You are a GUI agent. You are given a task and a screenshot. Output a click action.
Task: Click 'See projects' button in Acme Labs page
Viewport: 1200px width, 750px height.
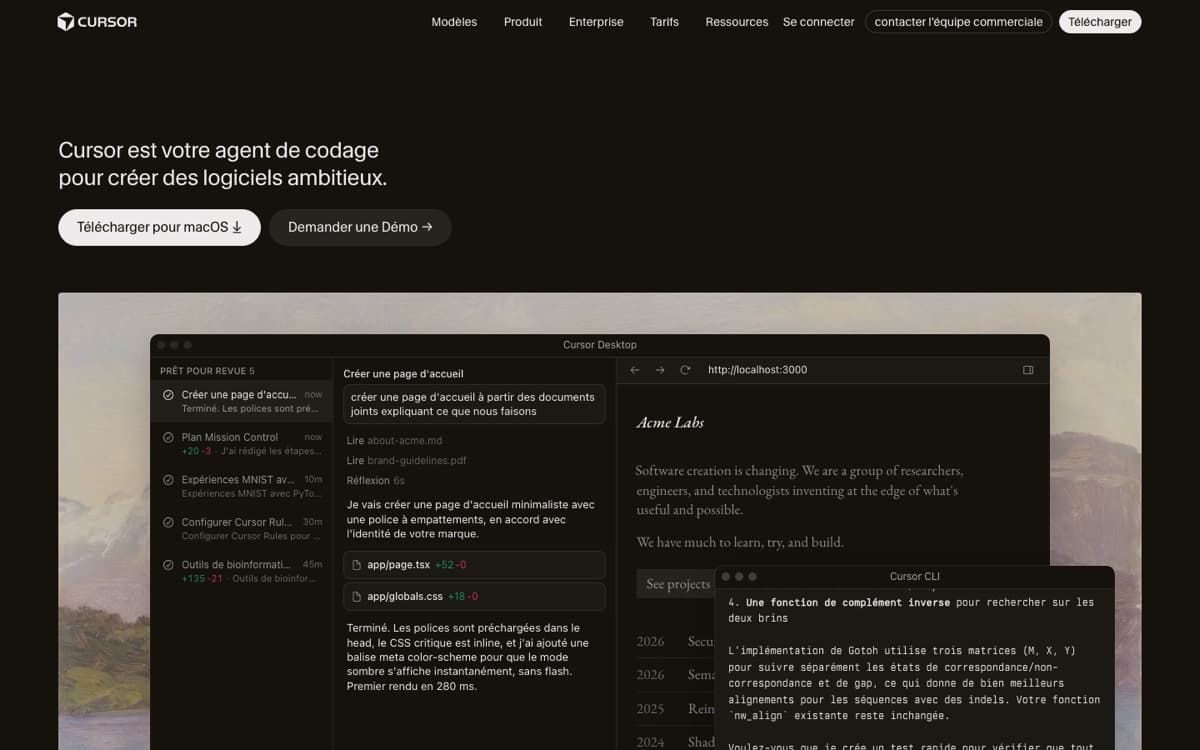tap(678, 584)
